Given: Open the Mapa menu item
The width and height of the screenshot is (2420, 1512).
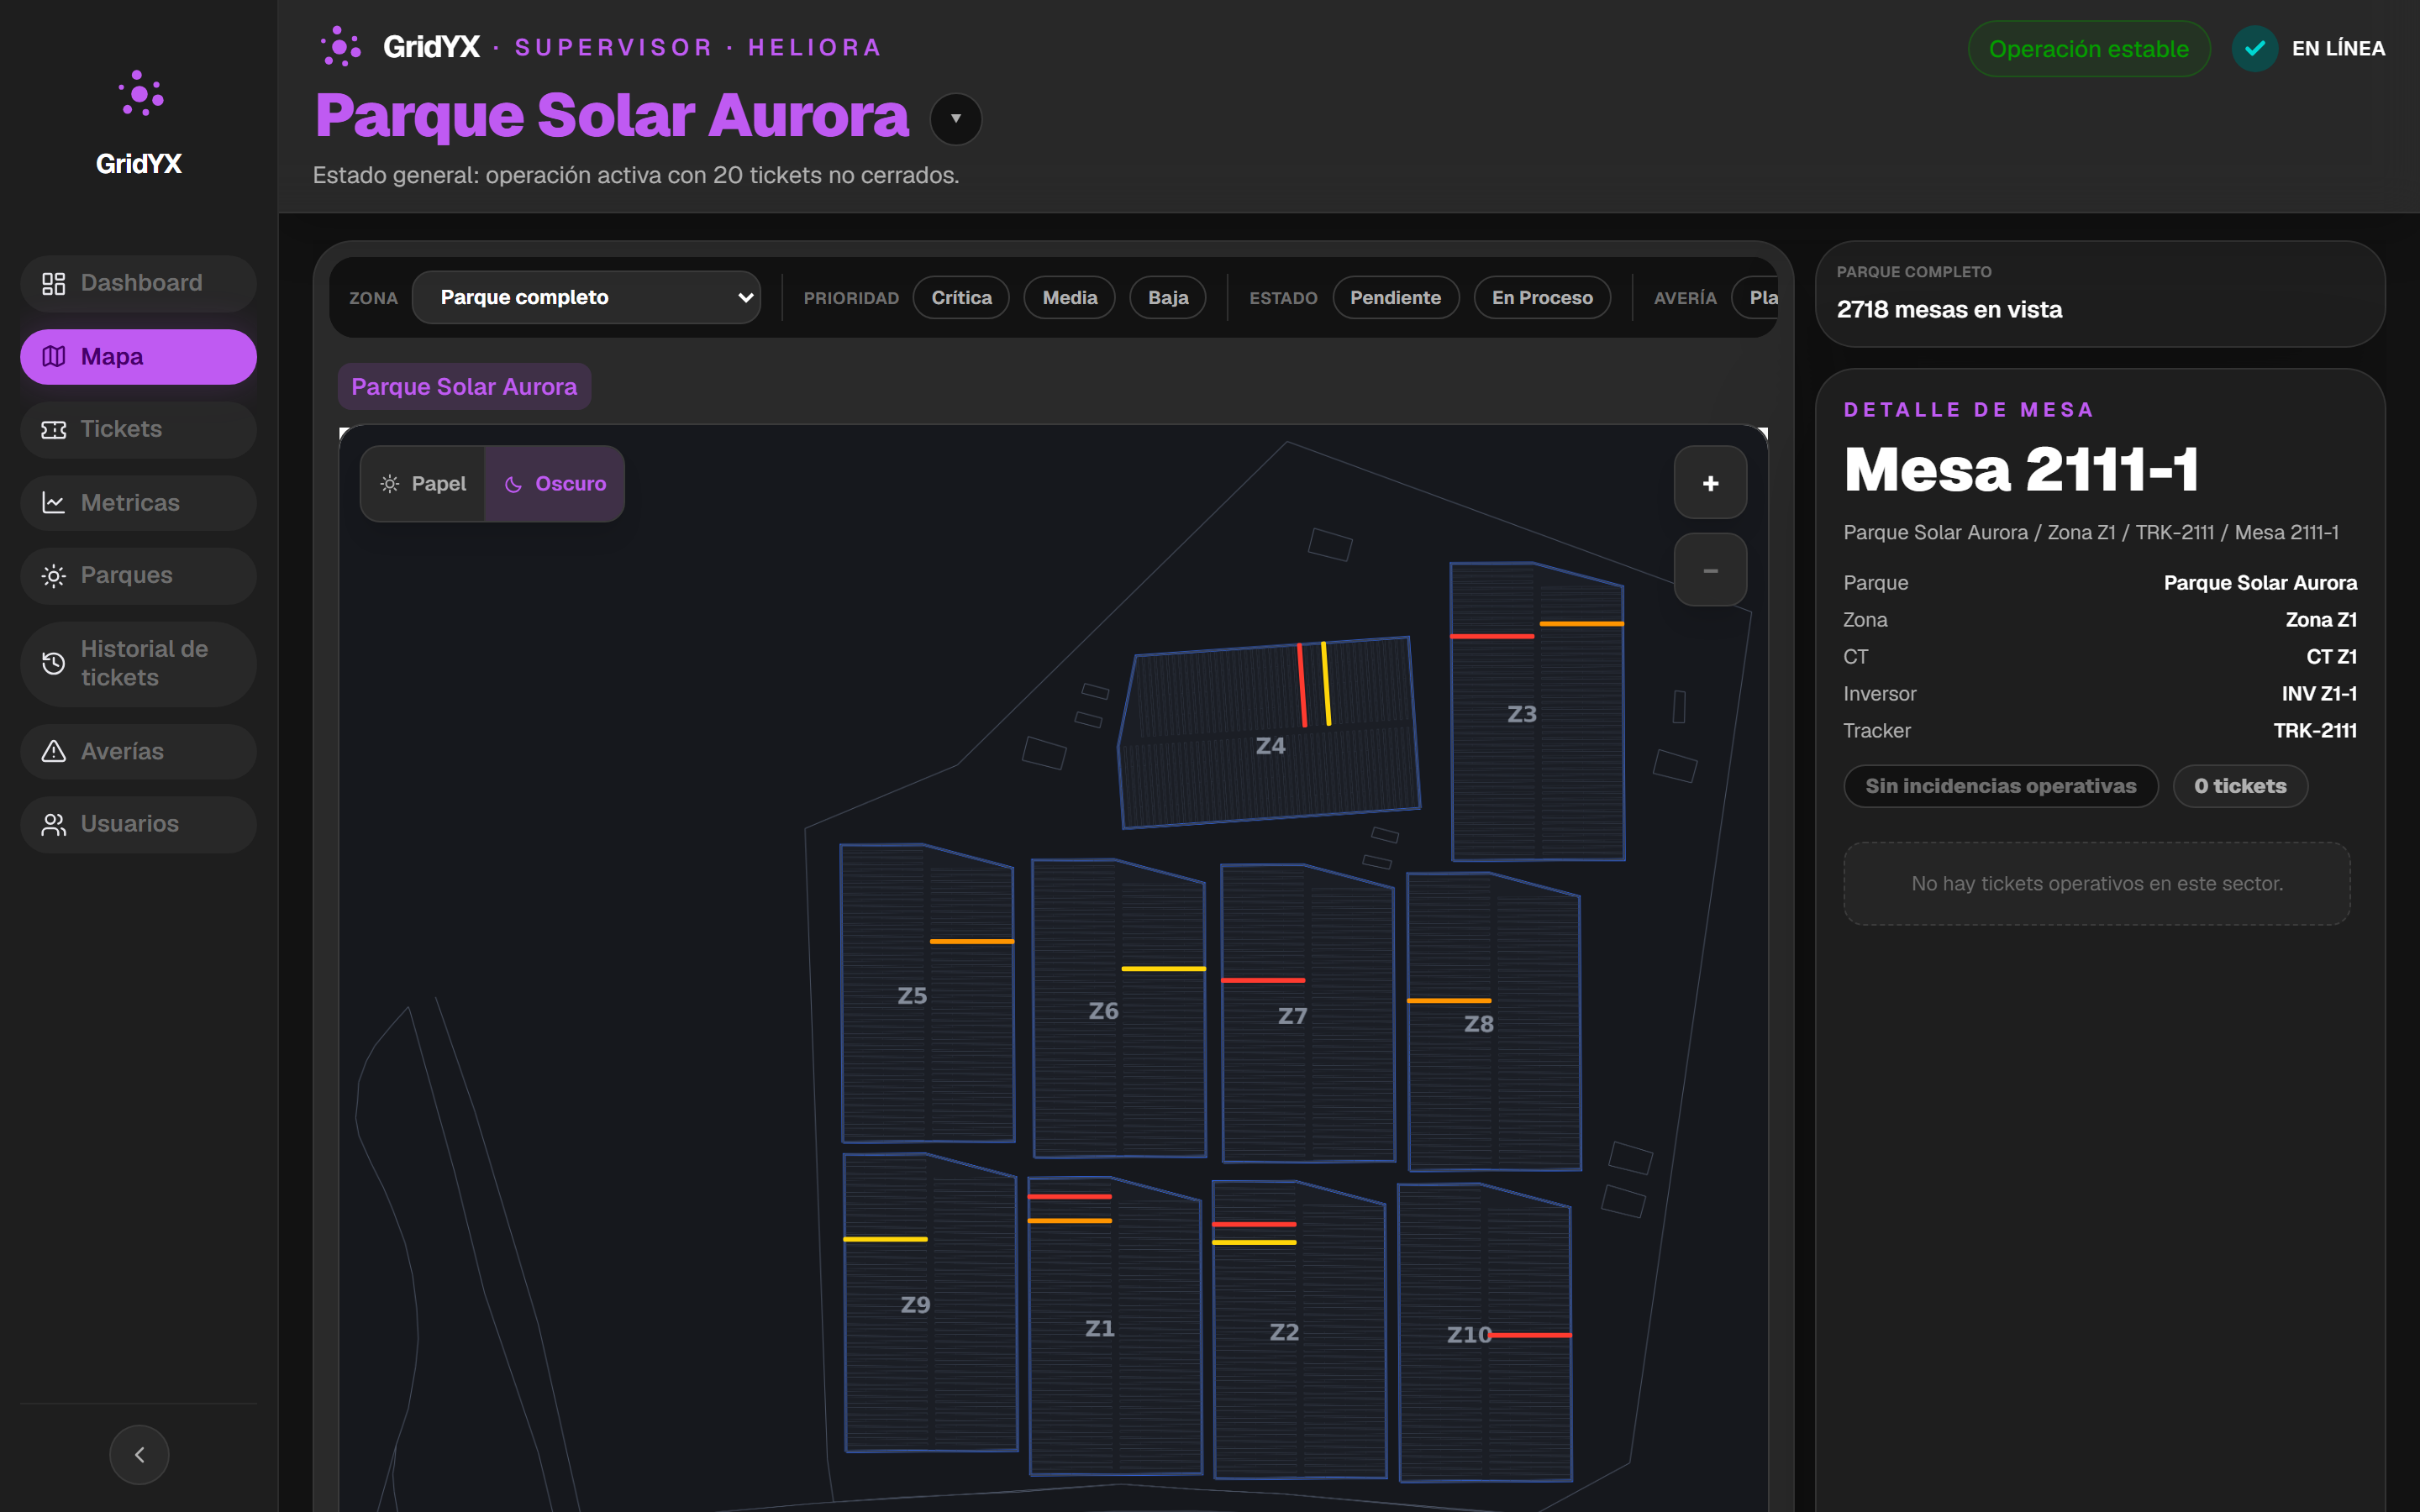Looking at the screenshot, I should [x=139, y=357].
